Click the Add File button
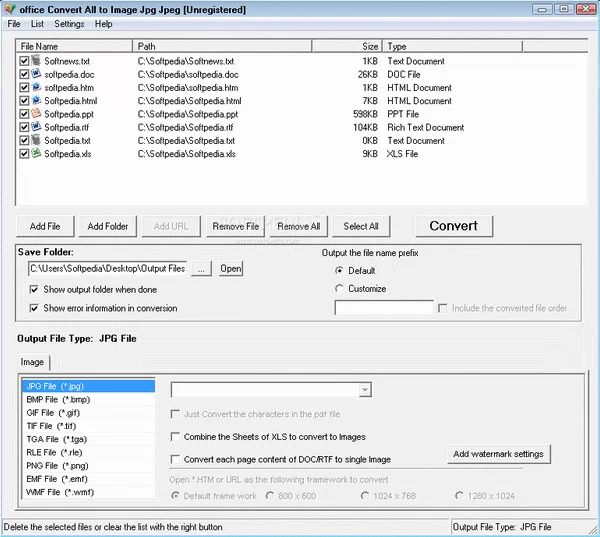Image resolution: width=600 pixels, height=537 pixels. coord(45,226)
